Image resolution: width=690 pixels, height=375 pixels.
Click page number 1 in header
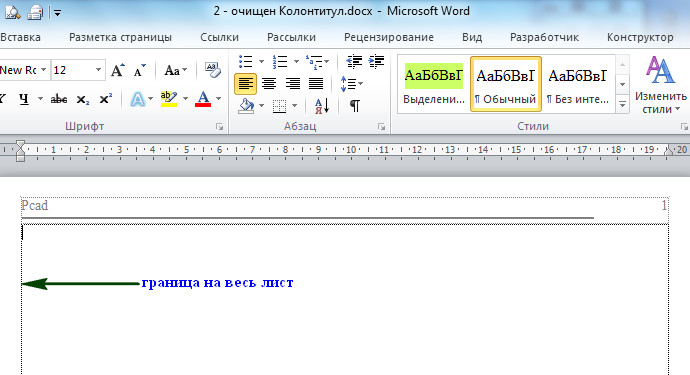pyautogui.click(x=664, y=205)
